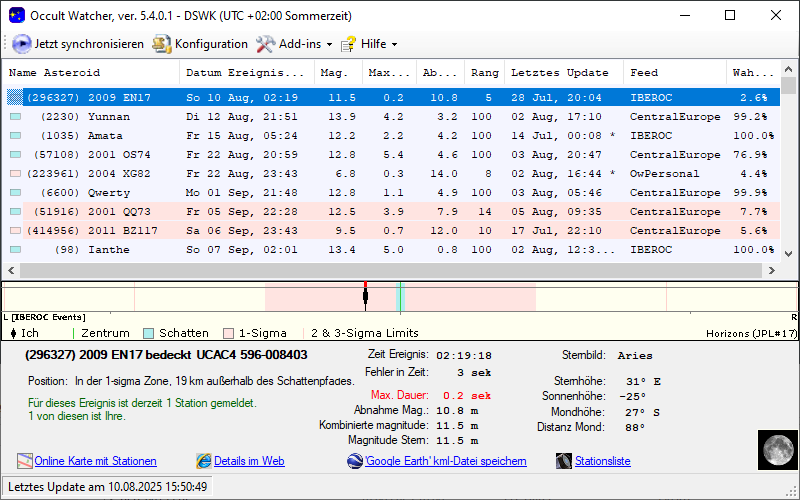Open Konfiguration via its toolbar icon

tap(162, 44)
